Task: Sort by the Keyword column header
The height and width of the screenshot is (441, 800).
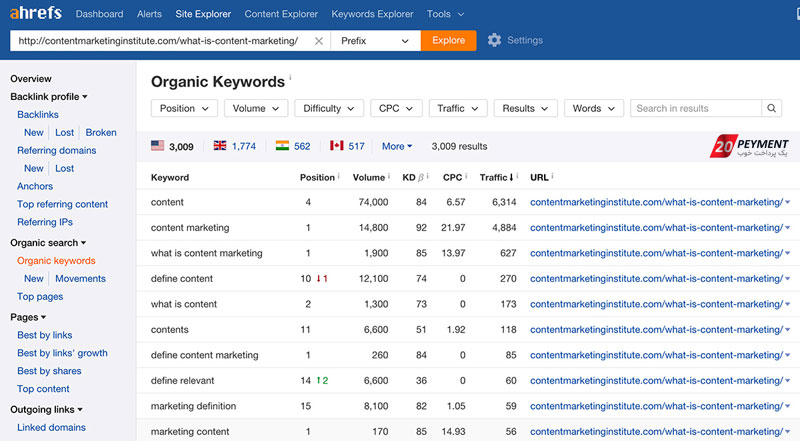Action: click(x=170, y=177)
